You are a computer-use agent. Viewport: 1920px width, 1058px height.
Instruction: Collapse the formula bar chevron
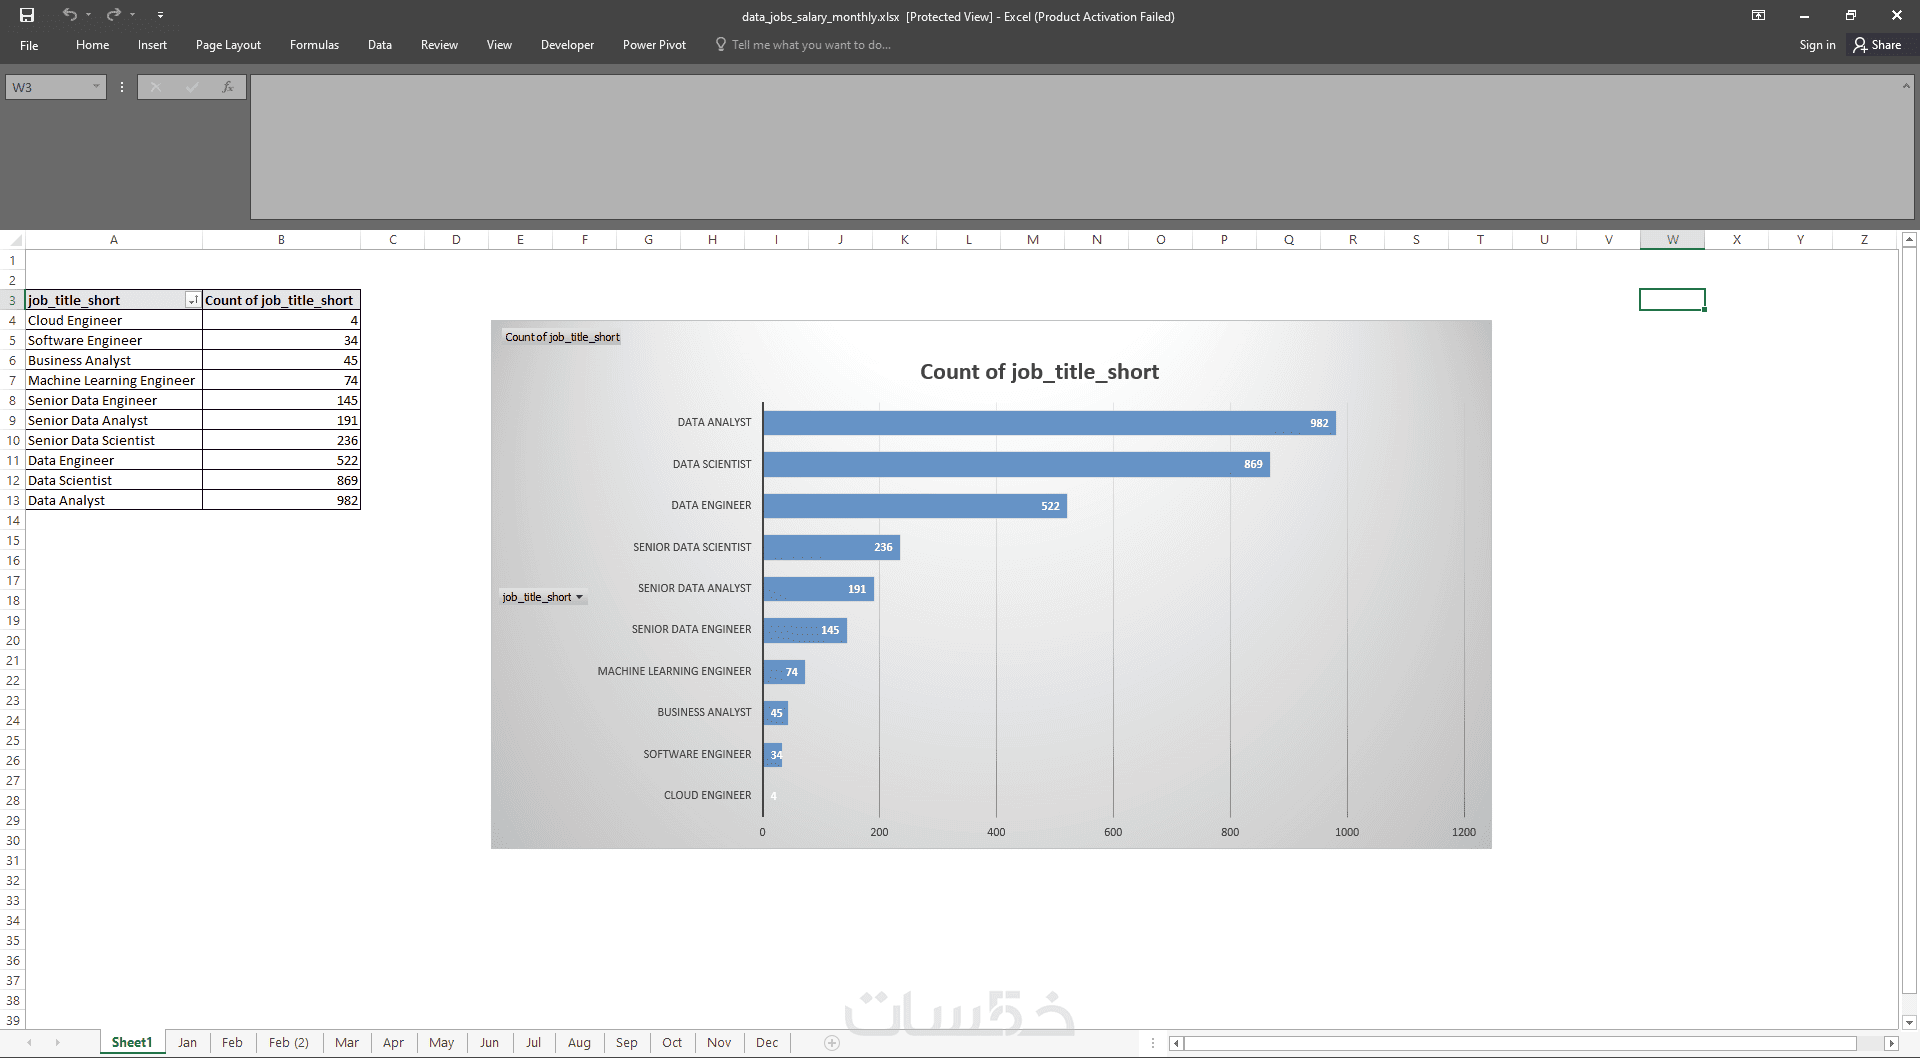[x=1906, y=86]
